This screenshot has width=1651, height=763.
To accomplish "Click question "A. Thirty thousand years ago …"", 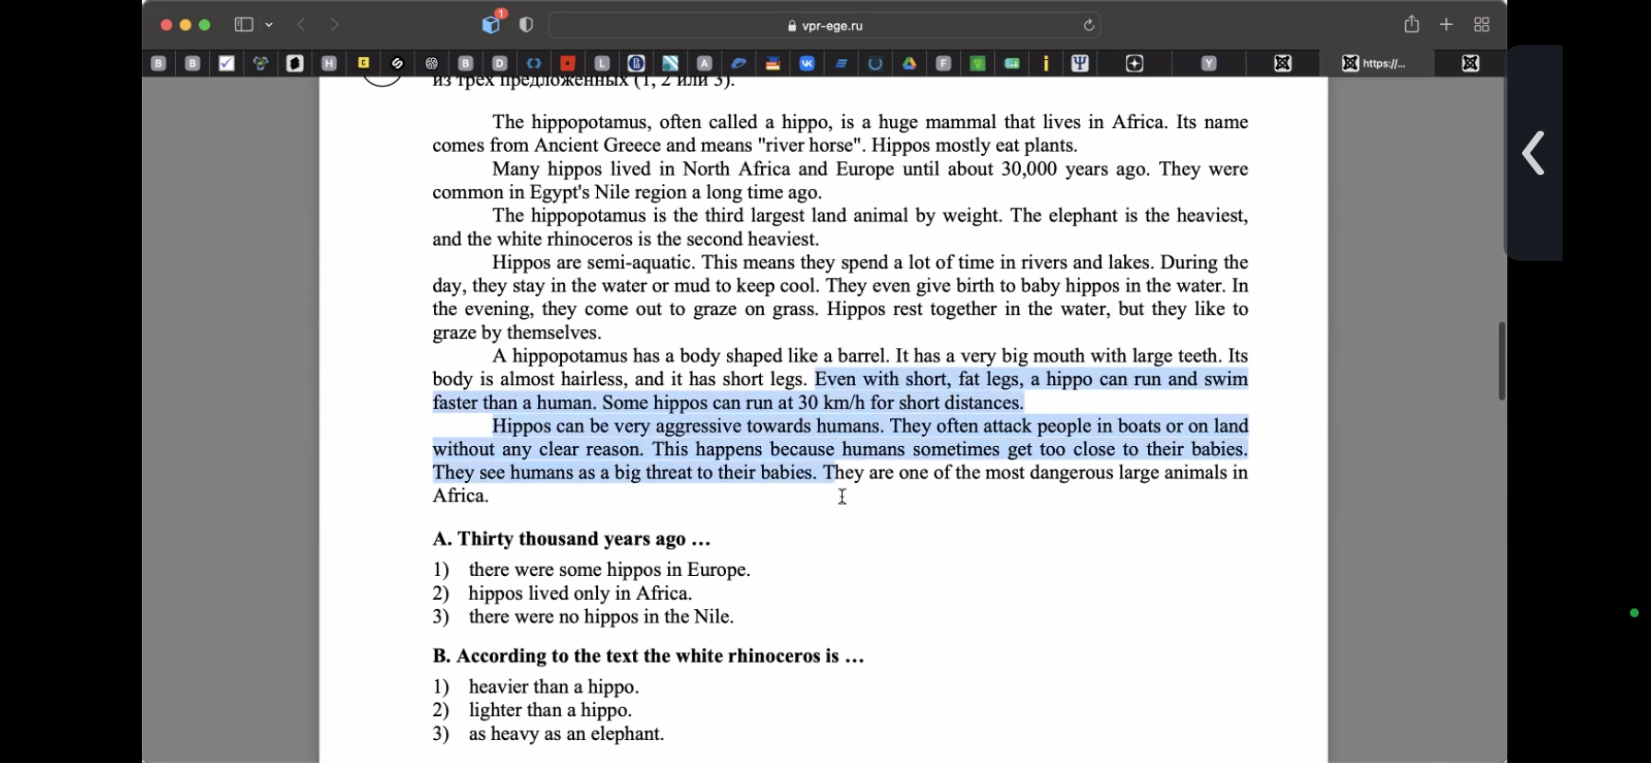I will click(x=571, y=539).
